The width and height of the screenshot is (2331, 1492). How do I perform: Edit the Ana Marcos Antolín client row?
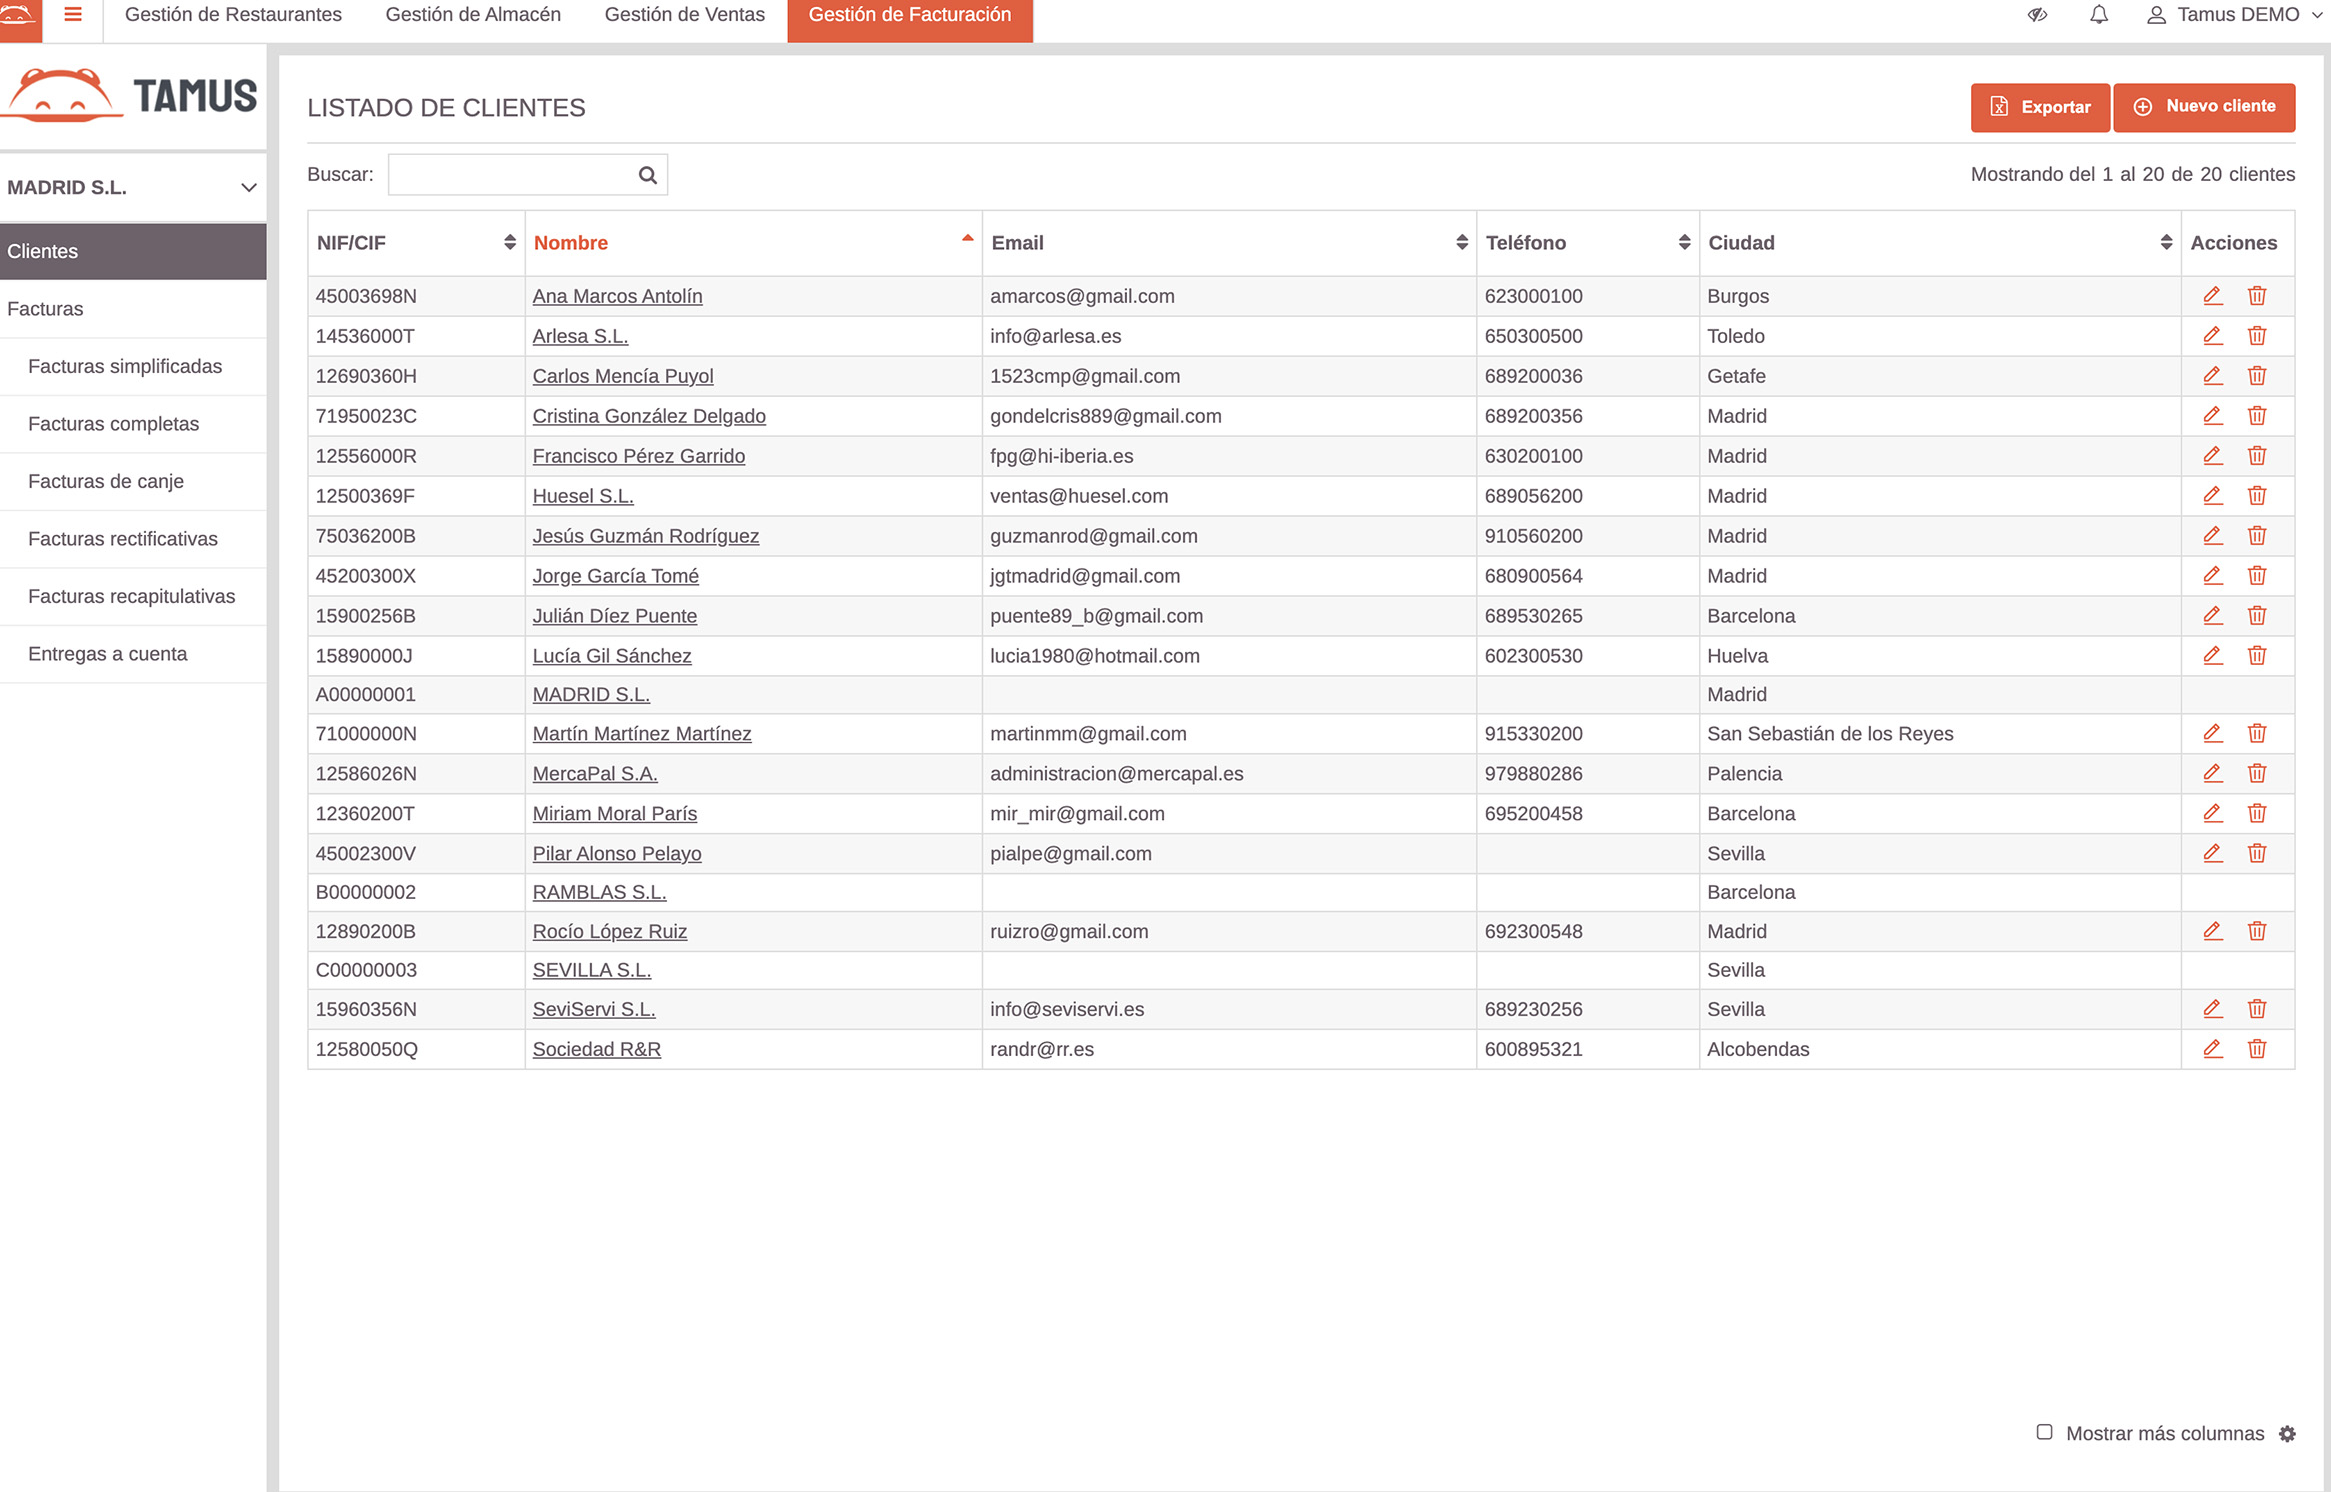coord(2212,296)
